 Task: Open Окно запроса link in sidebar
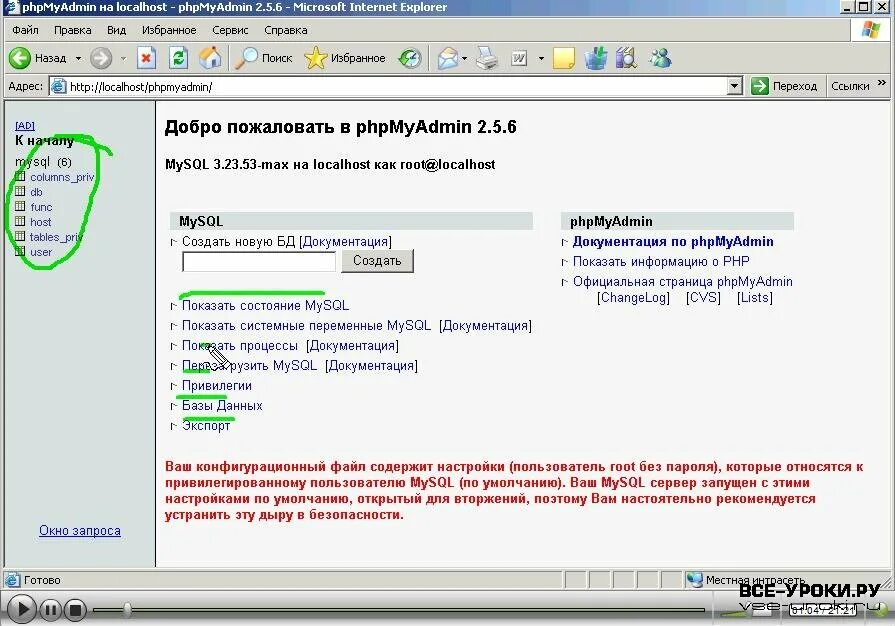[80, 531]
